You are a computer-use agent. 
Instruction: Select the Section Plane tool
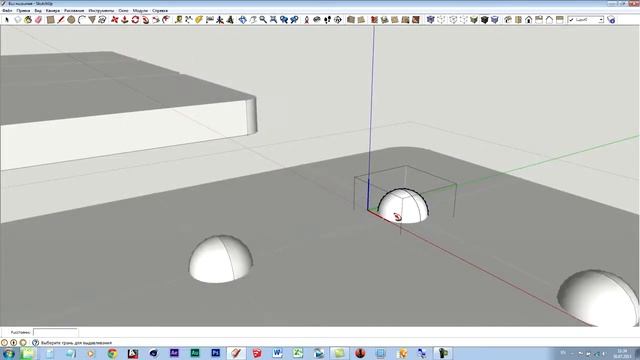(338, 20)
